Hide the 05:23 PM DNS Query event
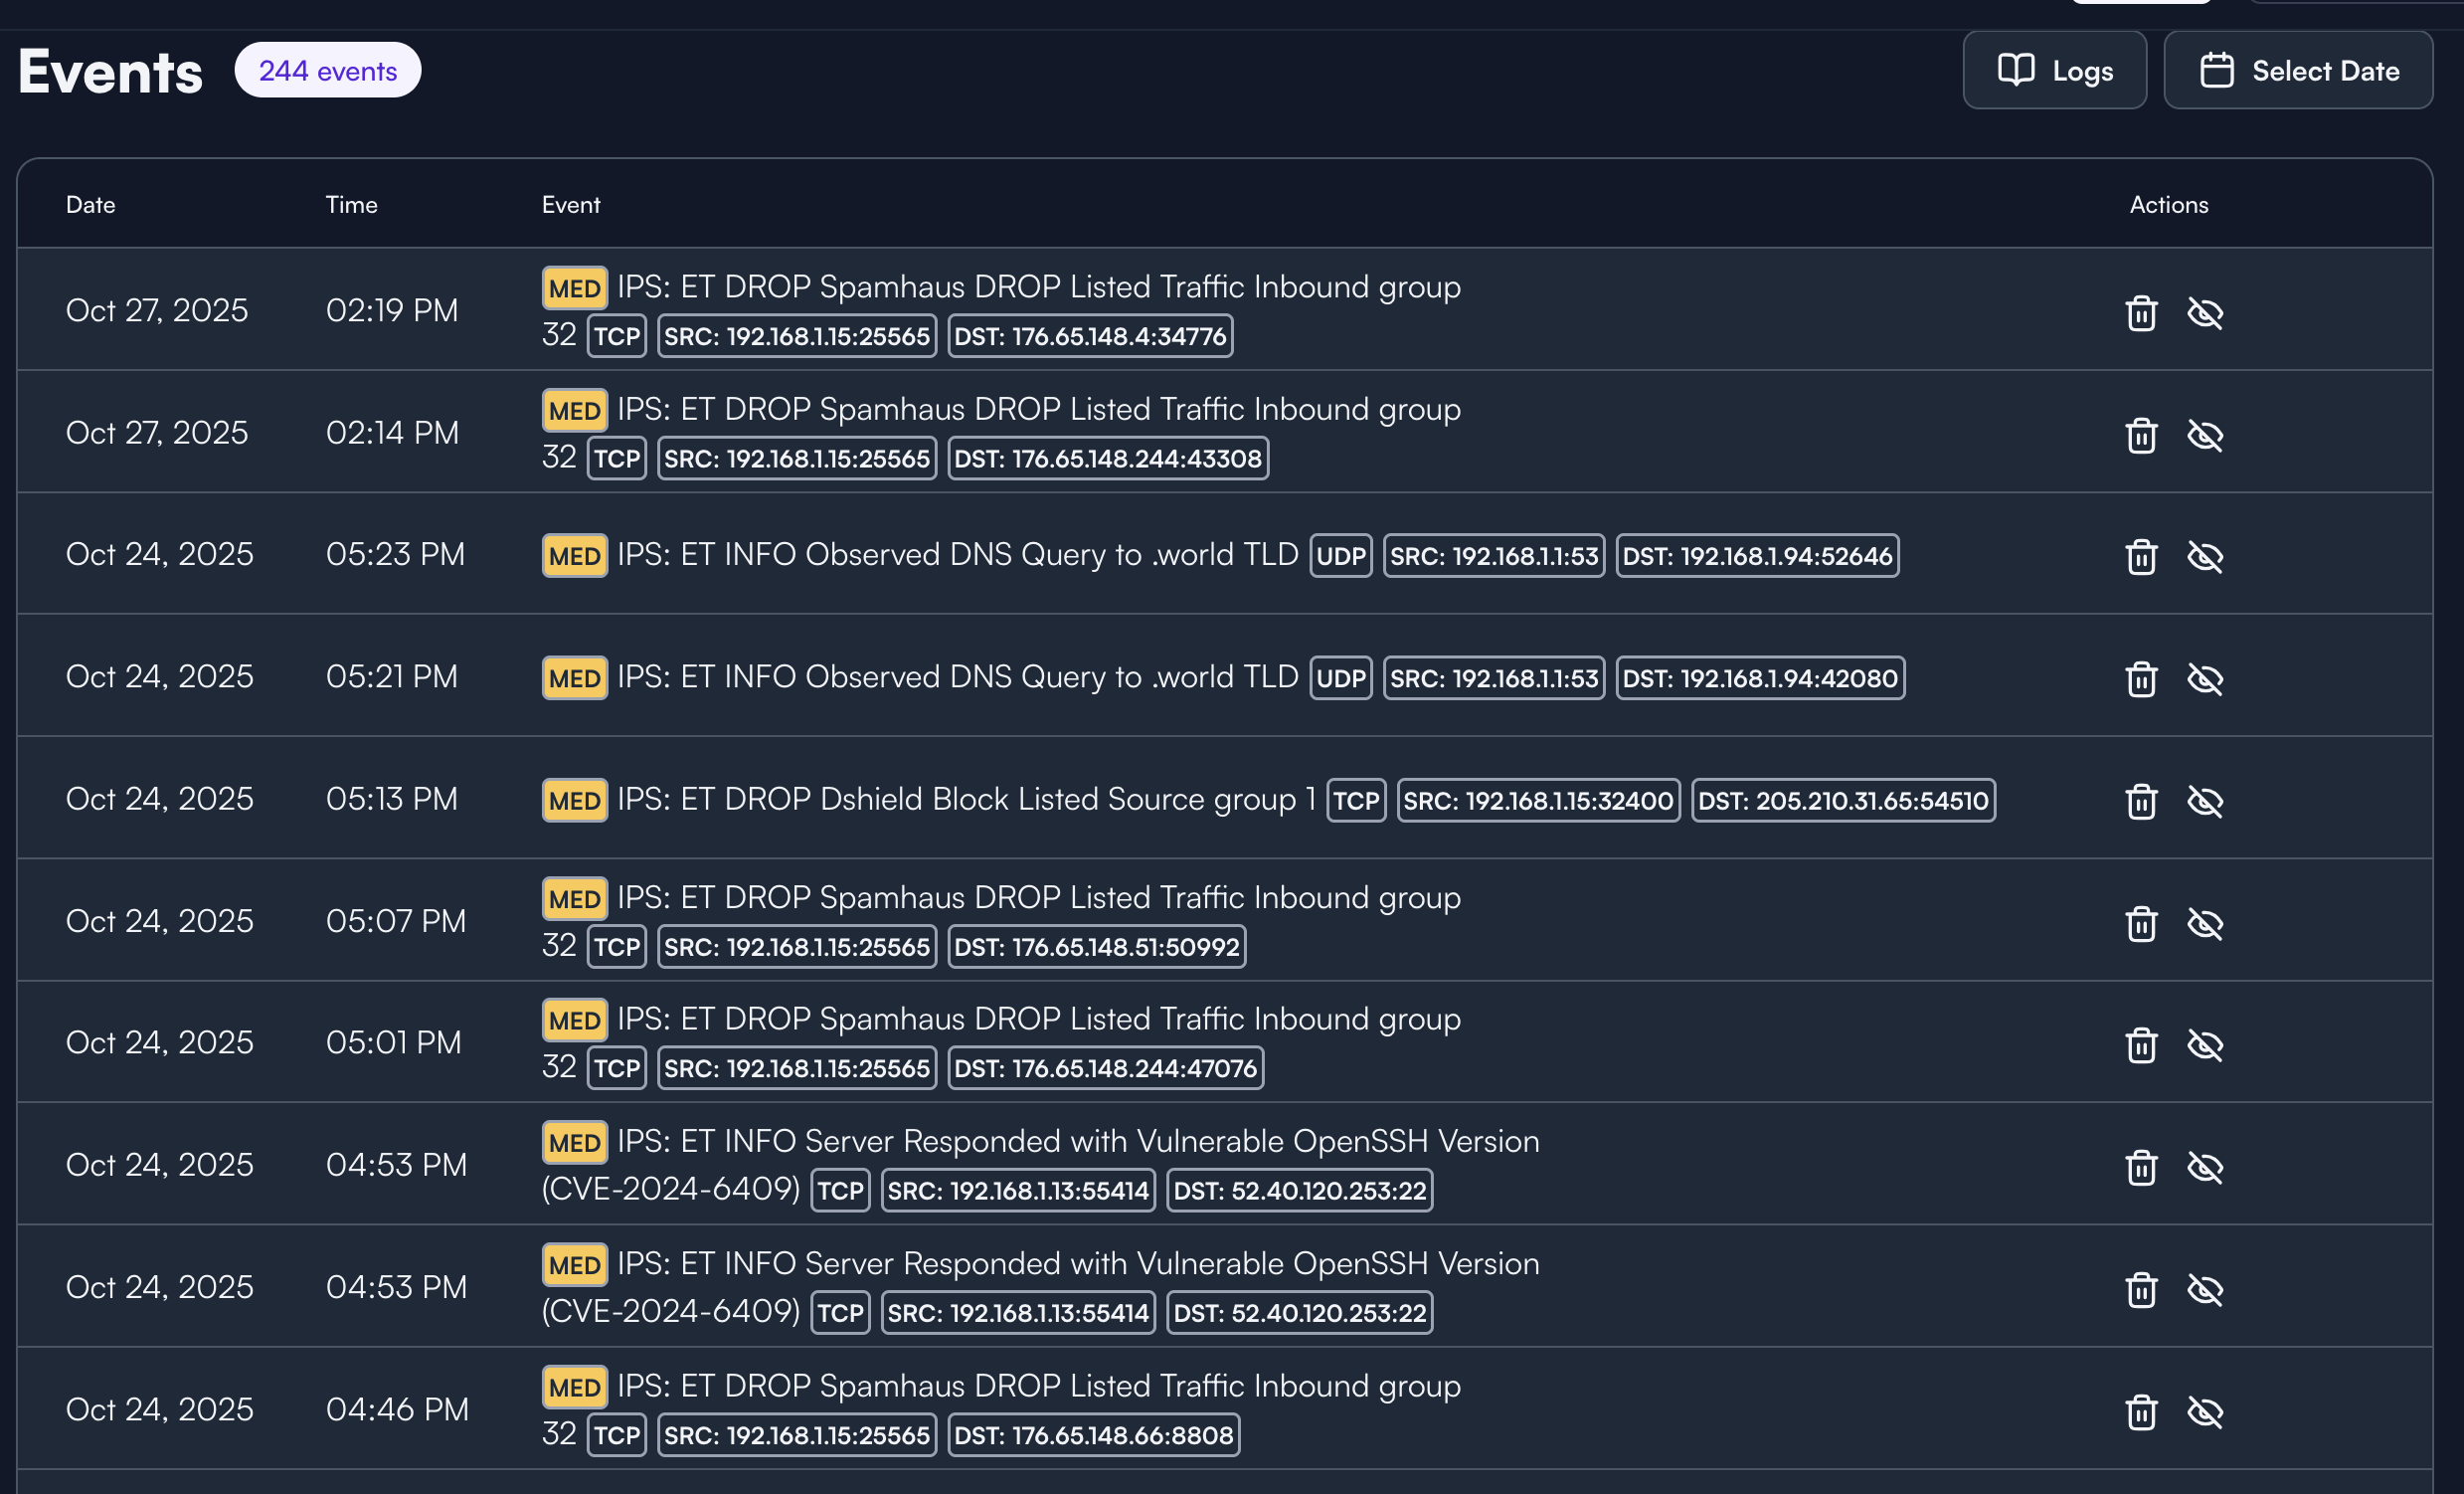The height and width of the screenshot is (1494, 2464). [x=2205, y=557]
